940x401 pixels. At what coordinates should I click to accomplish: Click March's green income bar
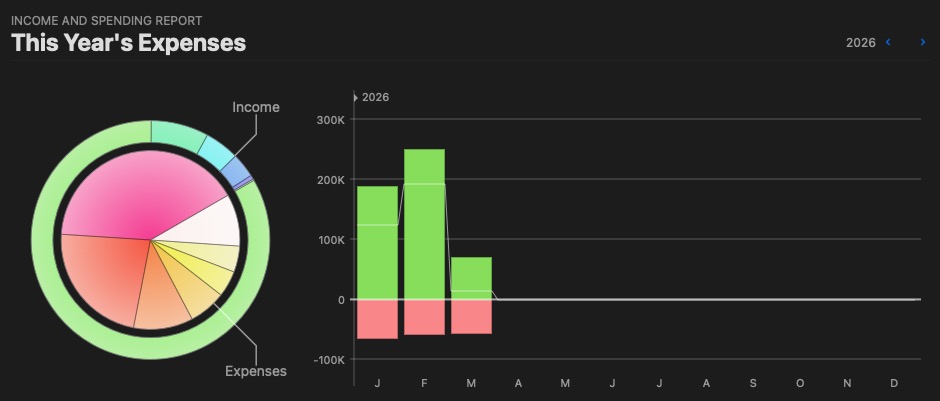point(471,278)
